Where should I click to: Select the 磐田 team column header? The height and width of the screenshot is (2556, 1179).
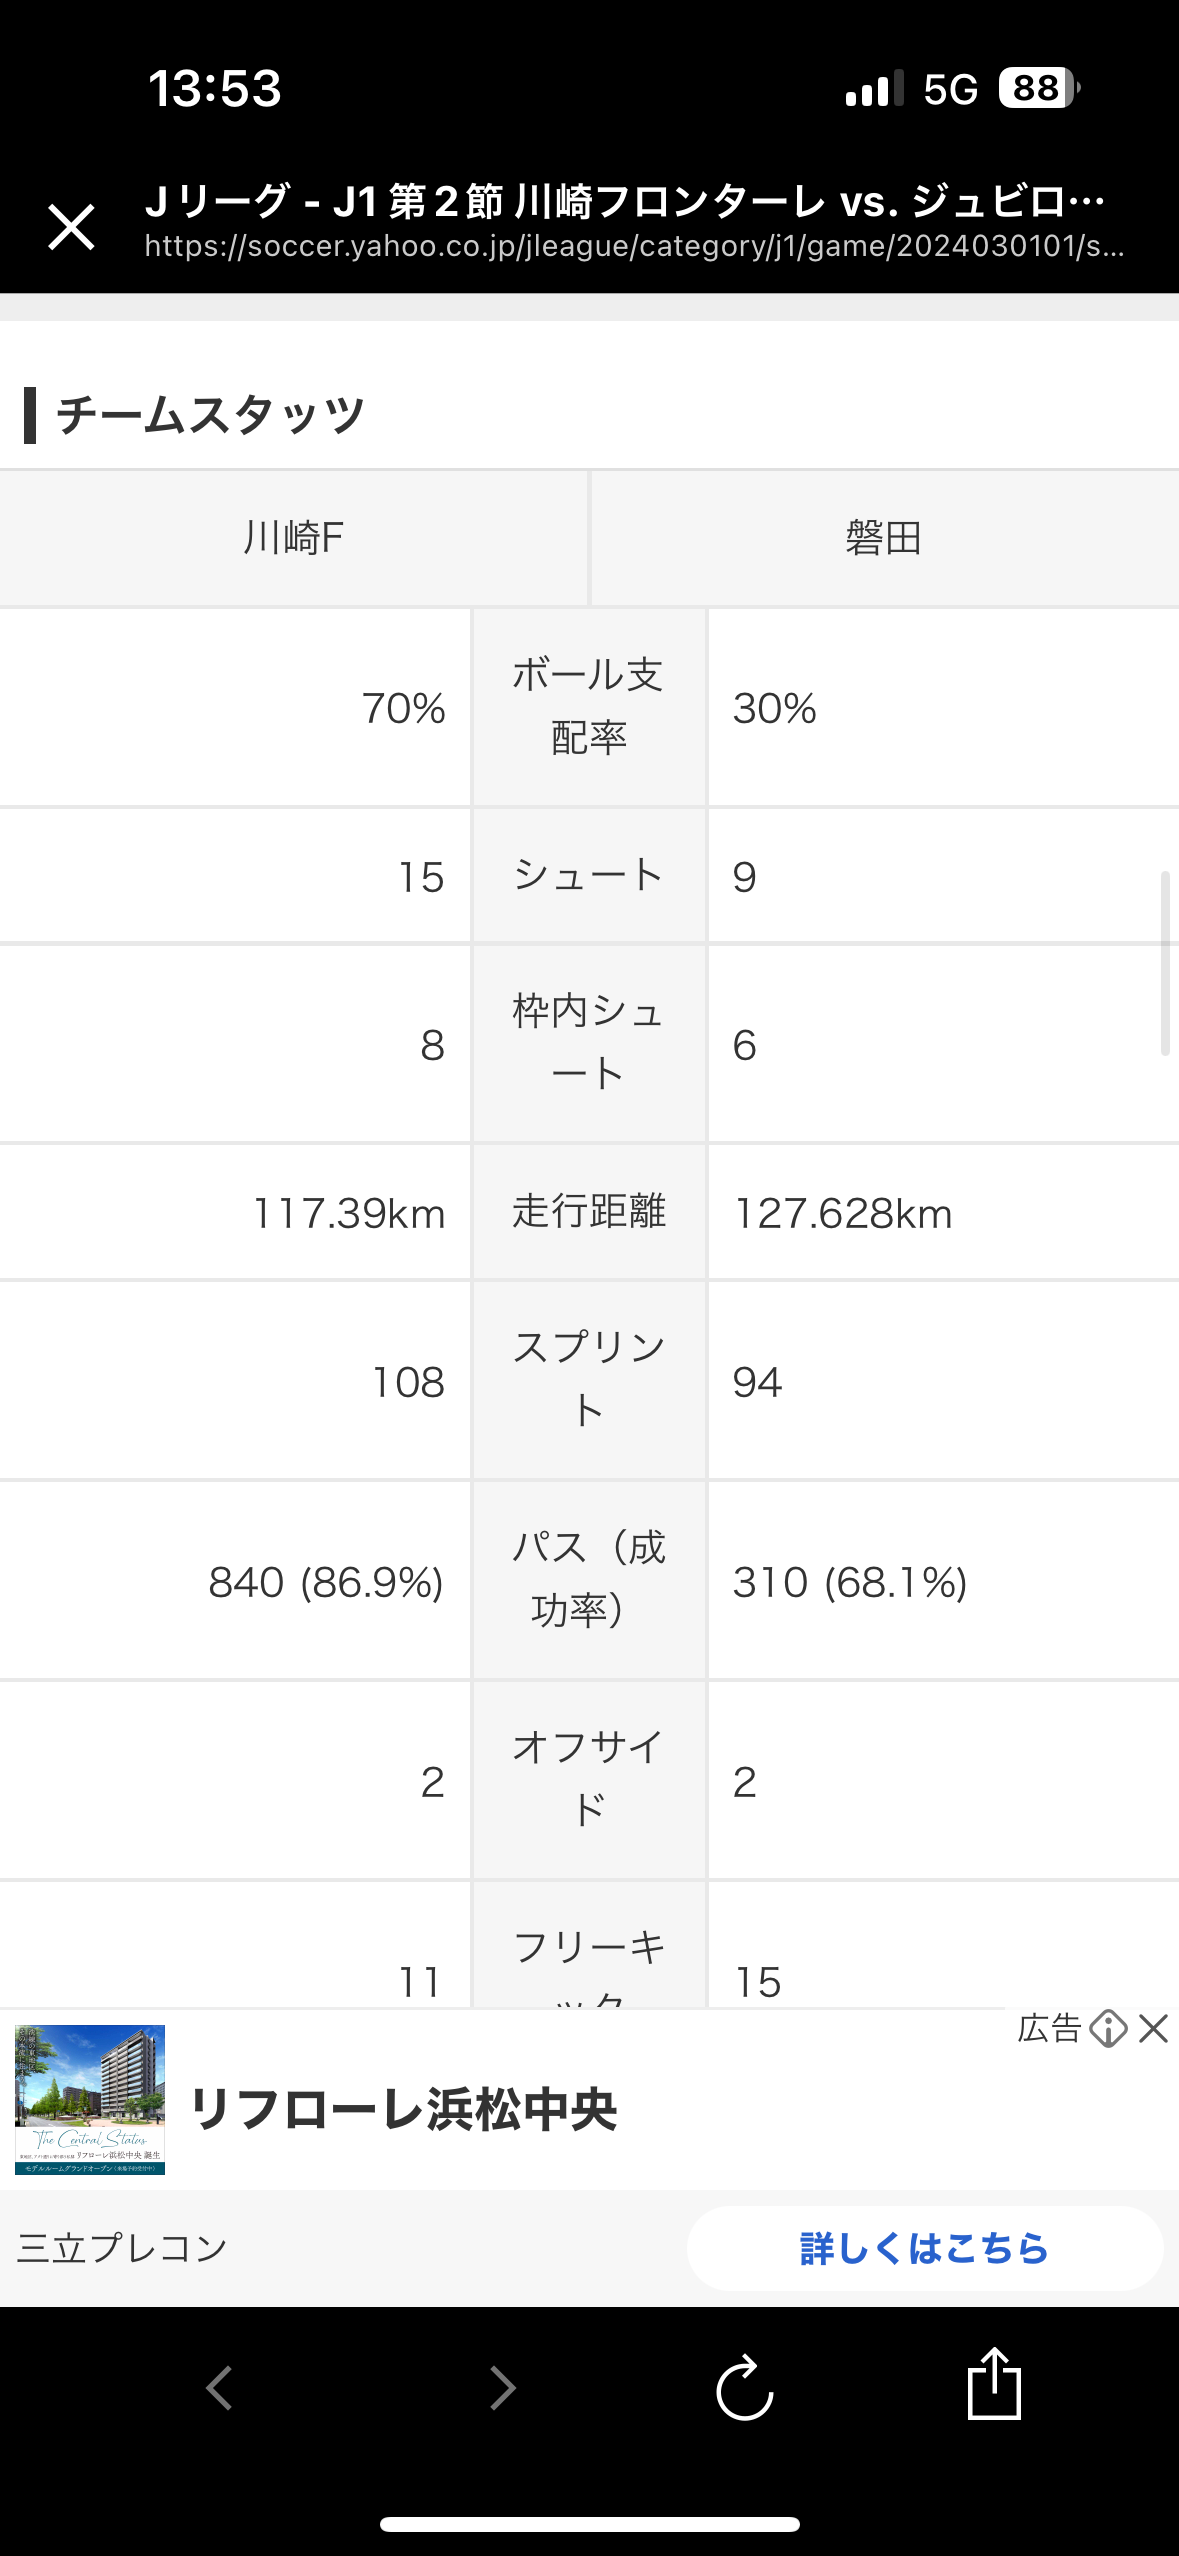pyautogui.click(x=884, y=538)
